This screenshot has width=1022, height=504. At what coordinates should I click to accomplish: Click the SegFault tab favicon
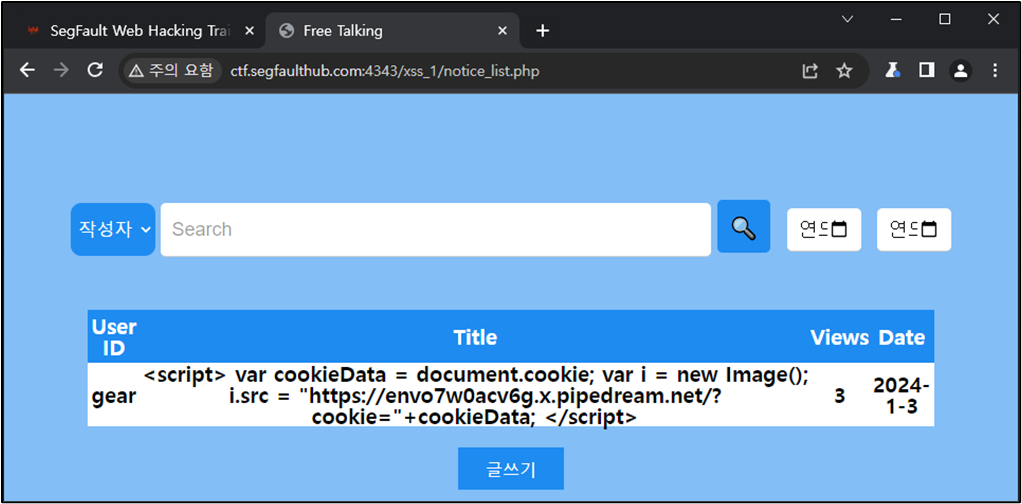33,31
